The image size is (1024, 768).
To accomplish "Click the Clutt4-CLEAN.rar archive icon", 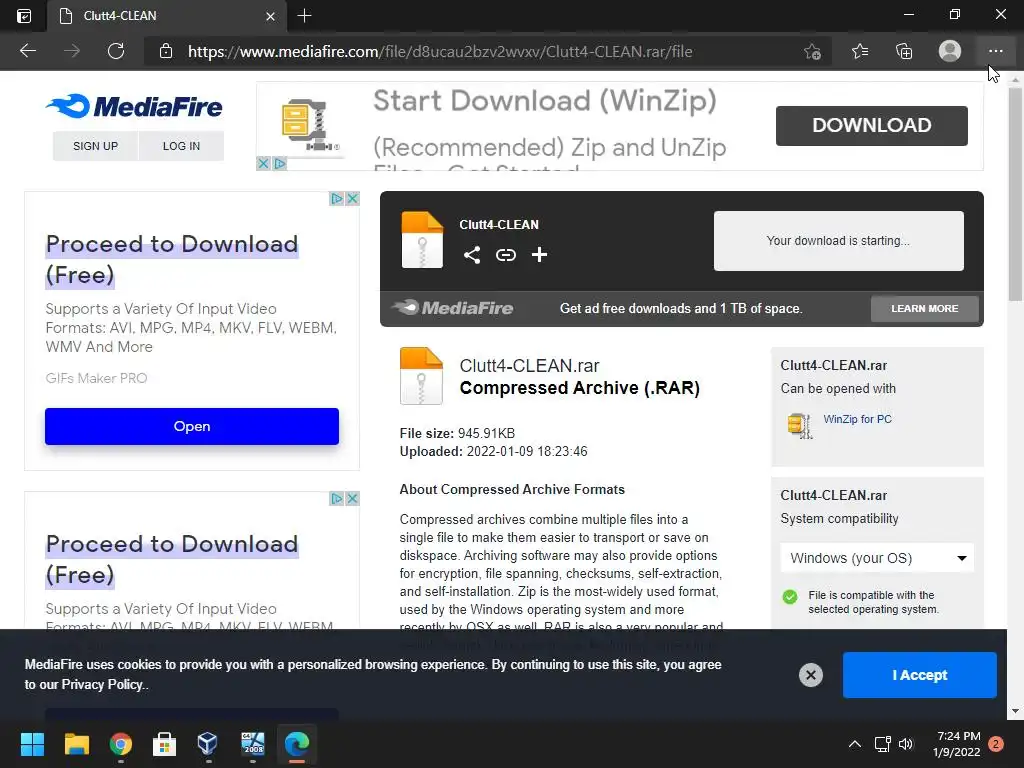I will (421, 376).
